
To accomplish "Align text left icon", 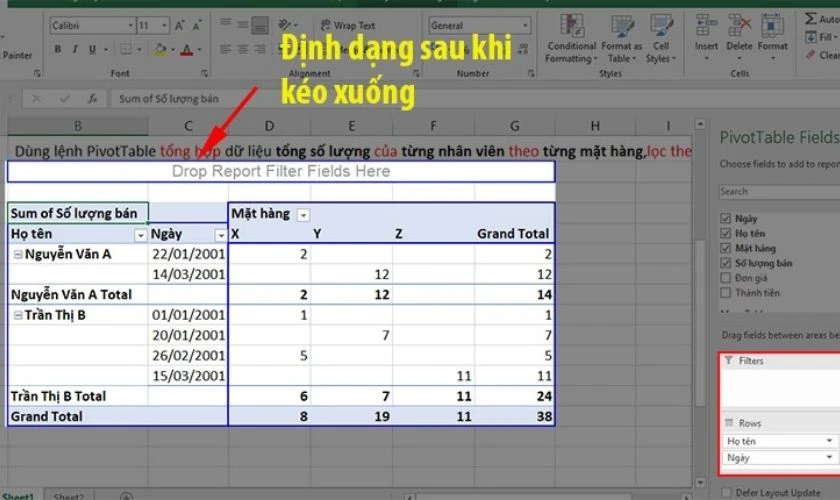I will 226,49.
